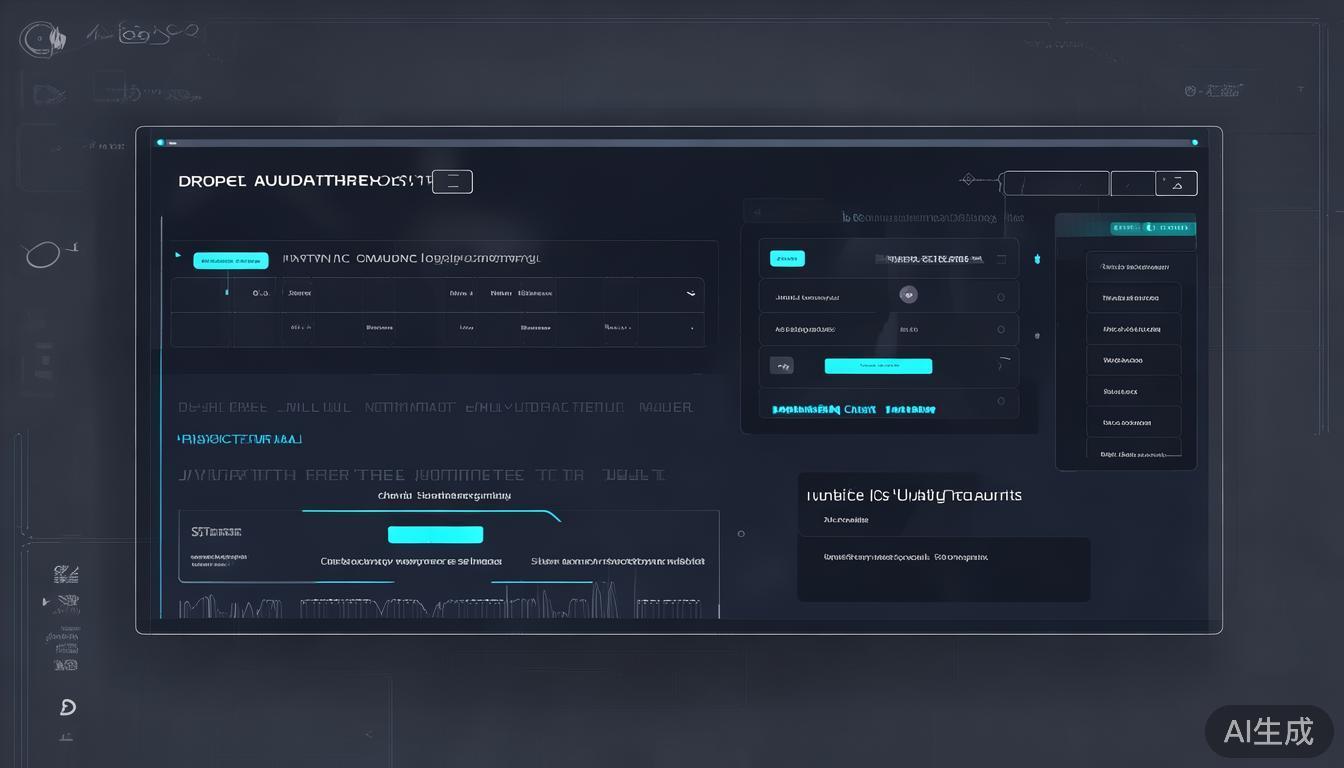
Task: Click the small cyan button in middle panel top row
Action: pos(787,259)
